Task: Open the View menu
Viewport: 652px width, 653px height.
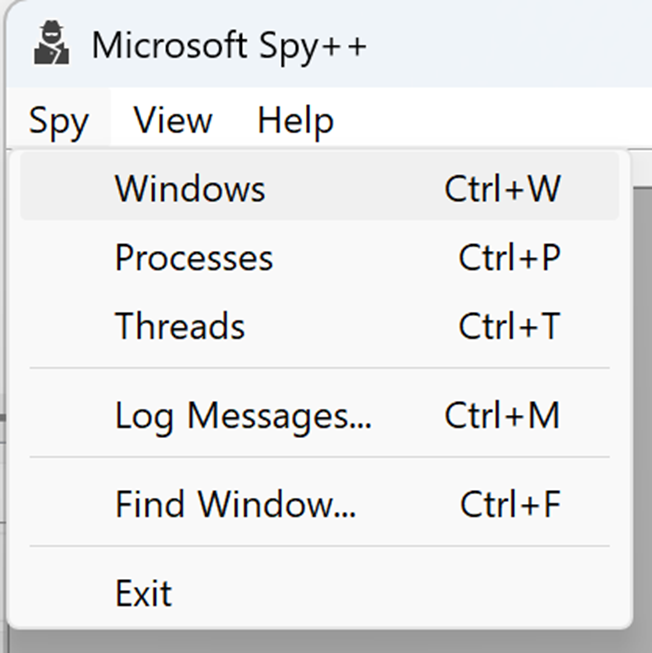Action: click(x=173, y=122)
